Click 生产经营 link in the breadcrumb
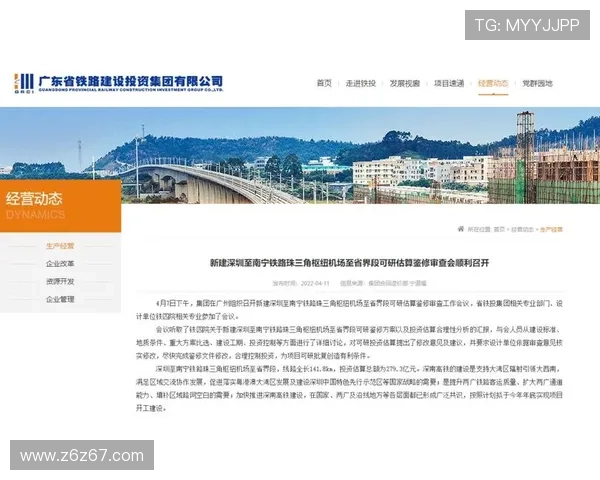The width and height of the screenshot is (600, 480). [x=551, y=229]
